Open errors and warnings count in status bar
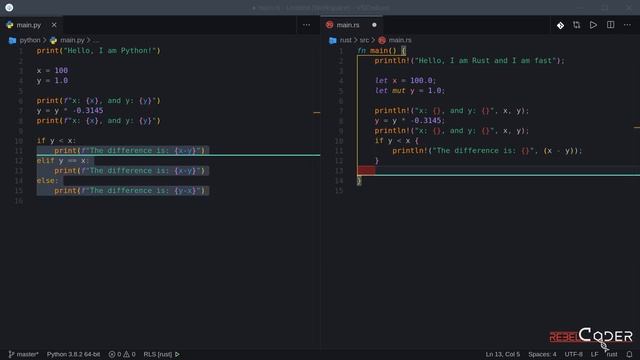Viewport: 640px width, 360px height. point(122,354)
